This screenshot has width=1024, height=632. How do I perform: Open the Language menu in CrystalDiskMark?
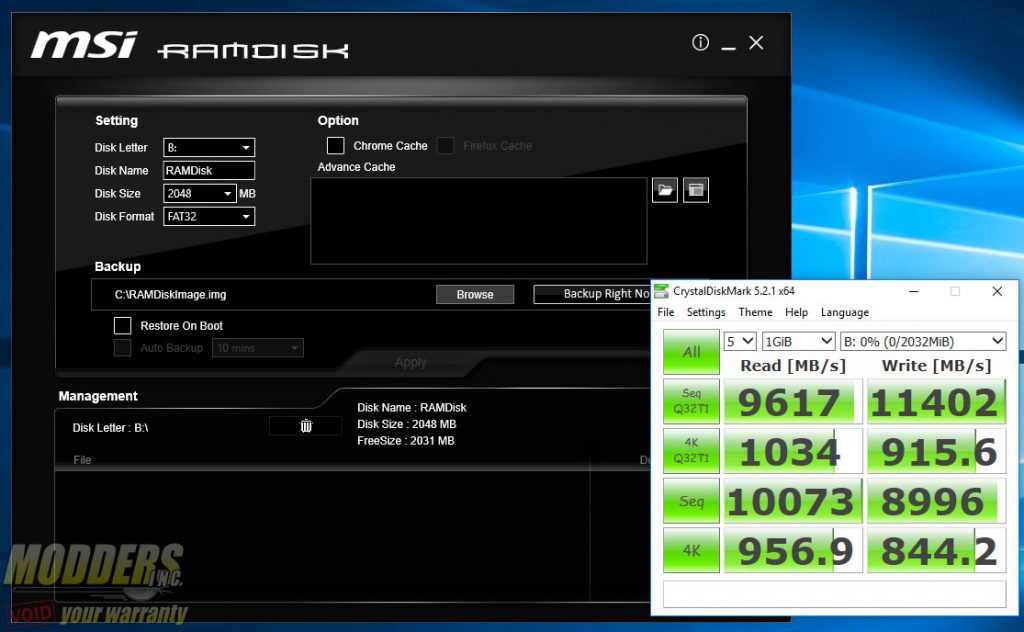point(844,312)
